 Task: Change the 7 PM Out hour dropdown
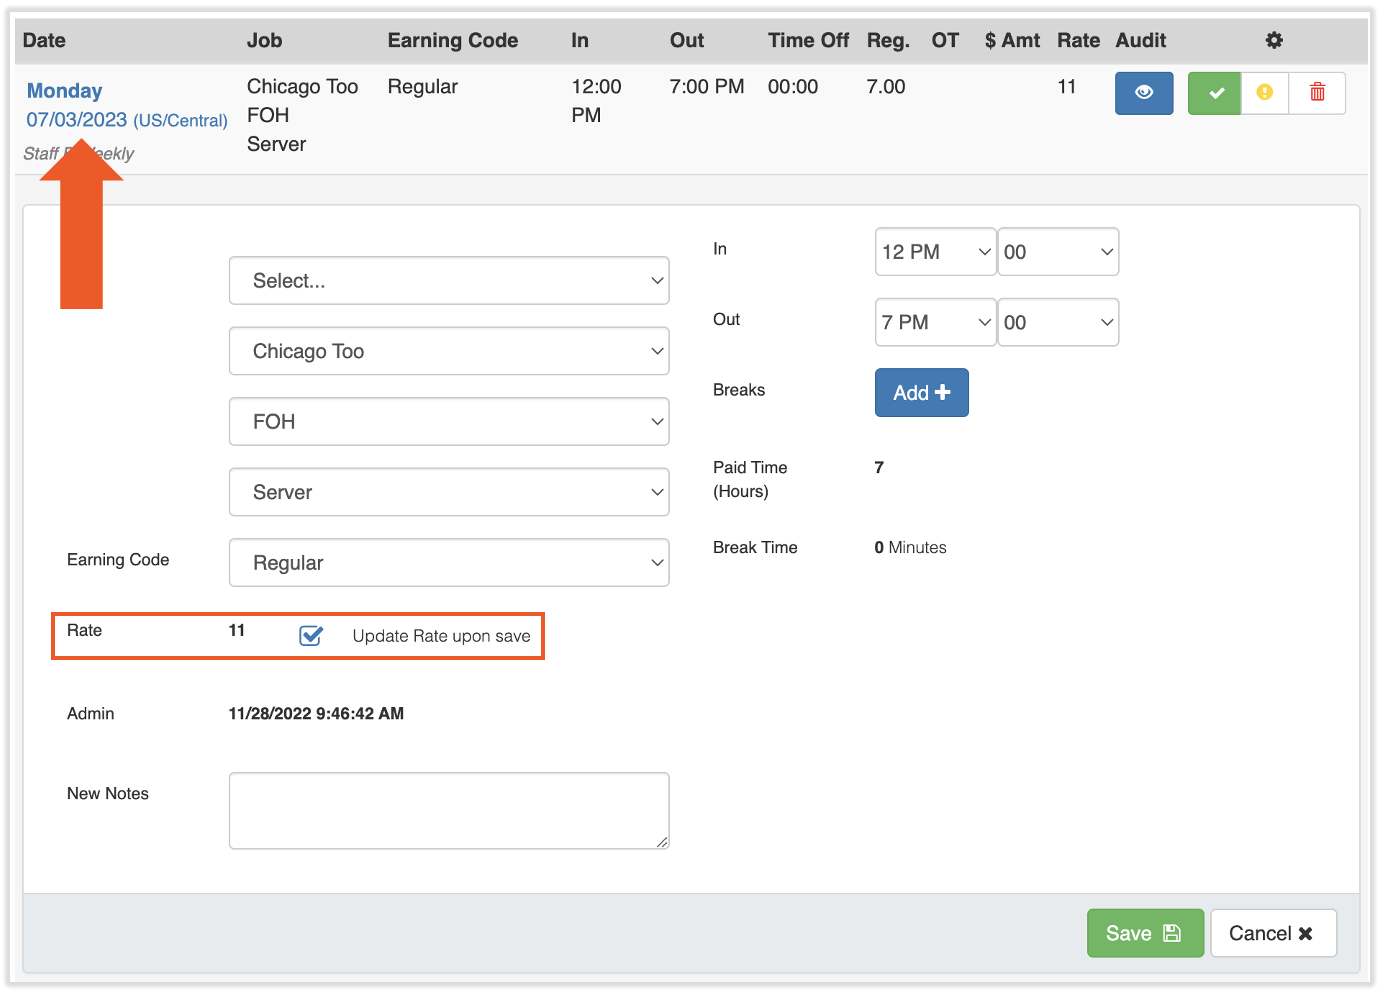[935, 322]
